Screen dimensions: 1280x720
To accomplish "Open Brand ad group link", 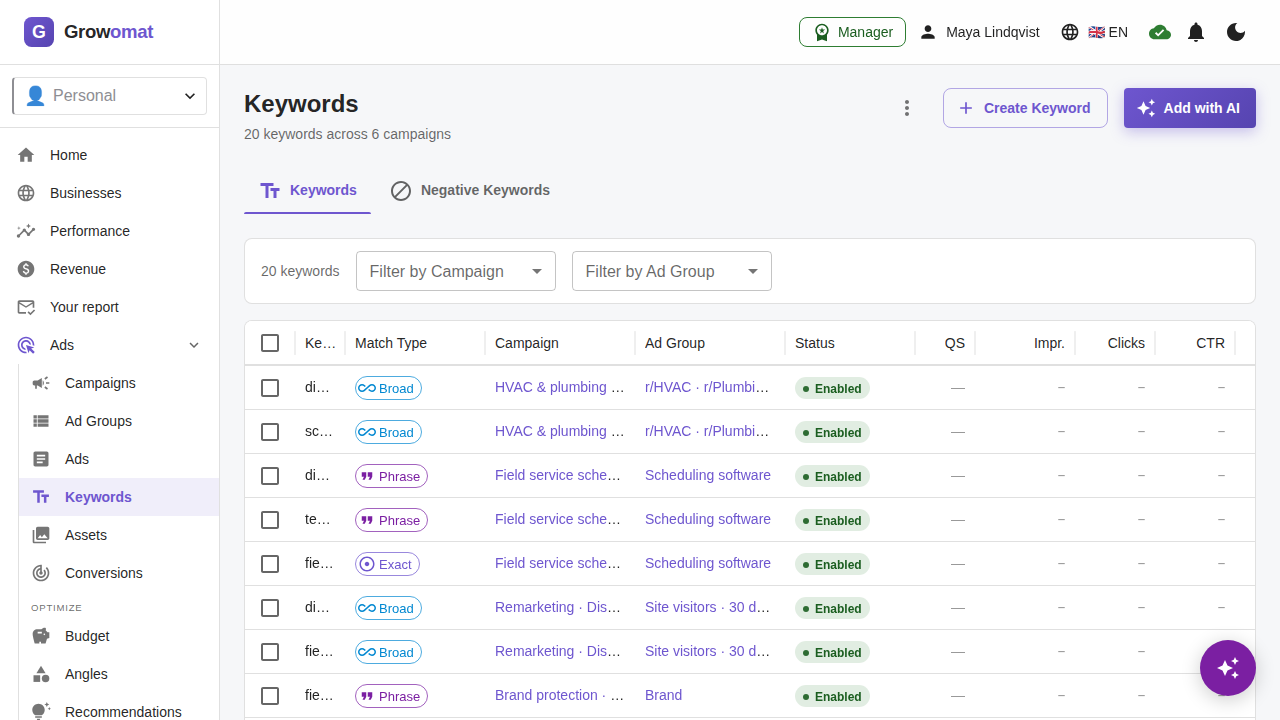I will coord(664,695).
